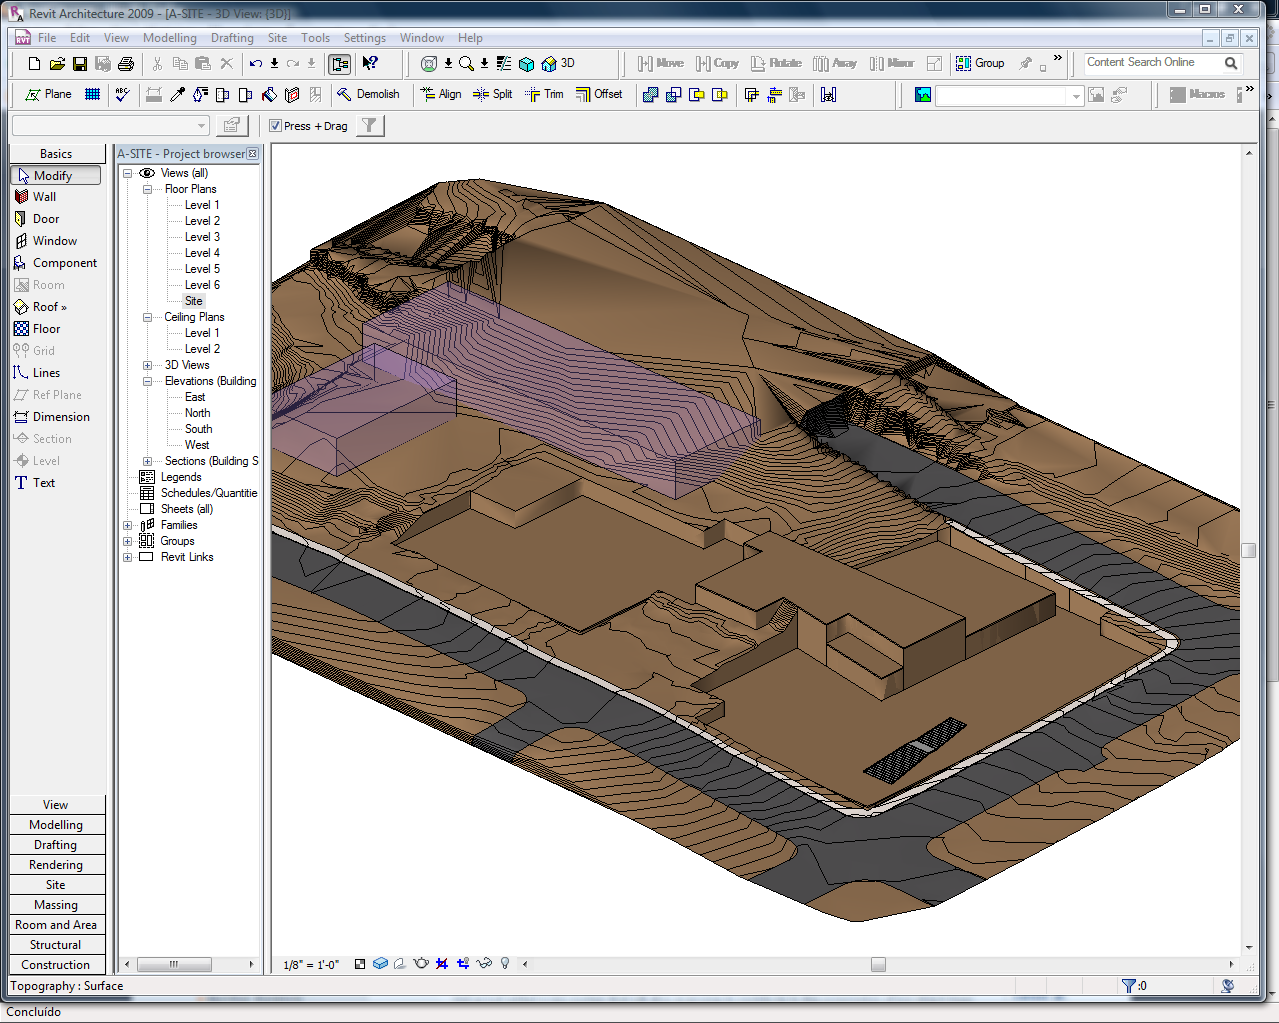Disable the Press + Drag checkbox

(275, 126)
